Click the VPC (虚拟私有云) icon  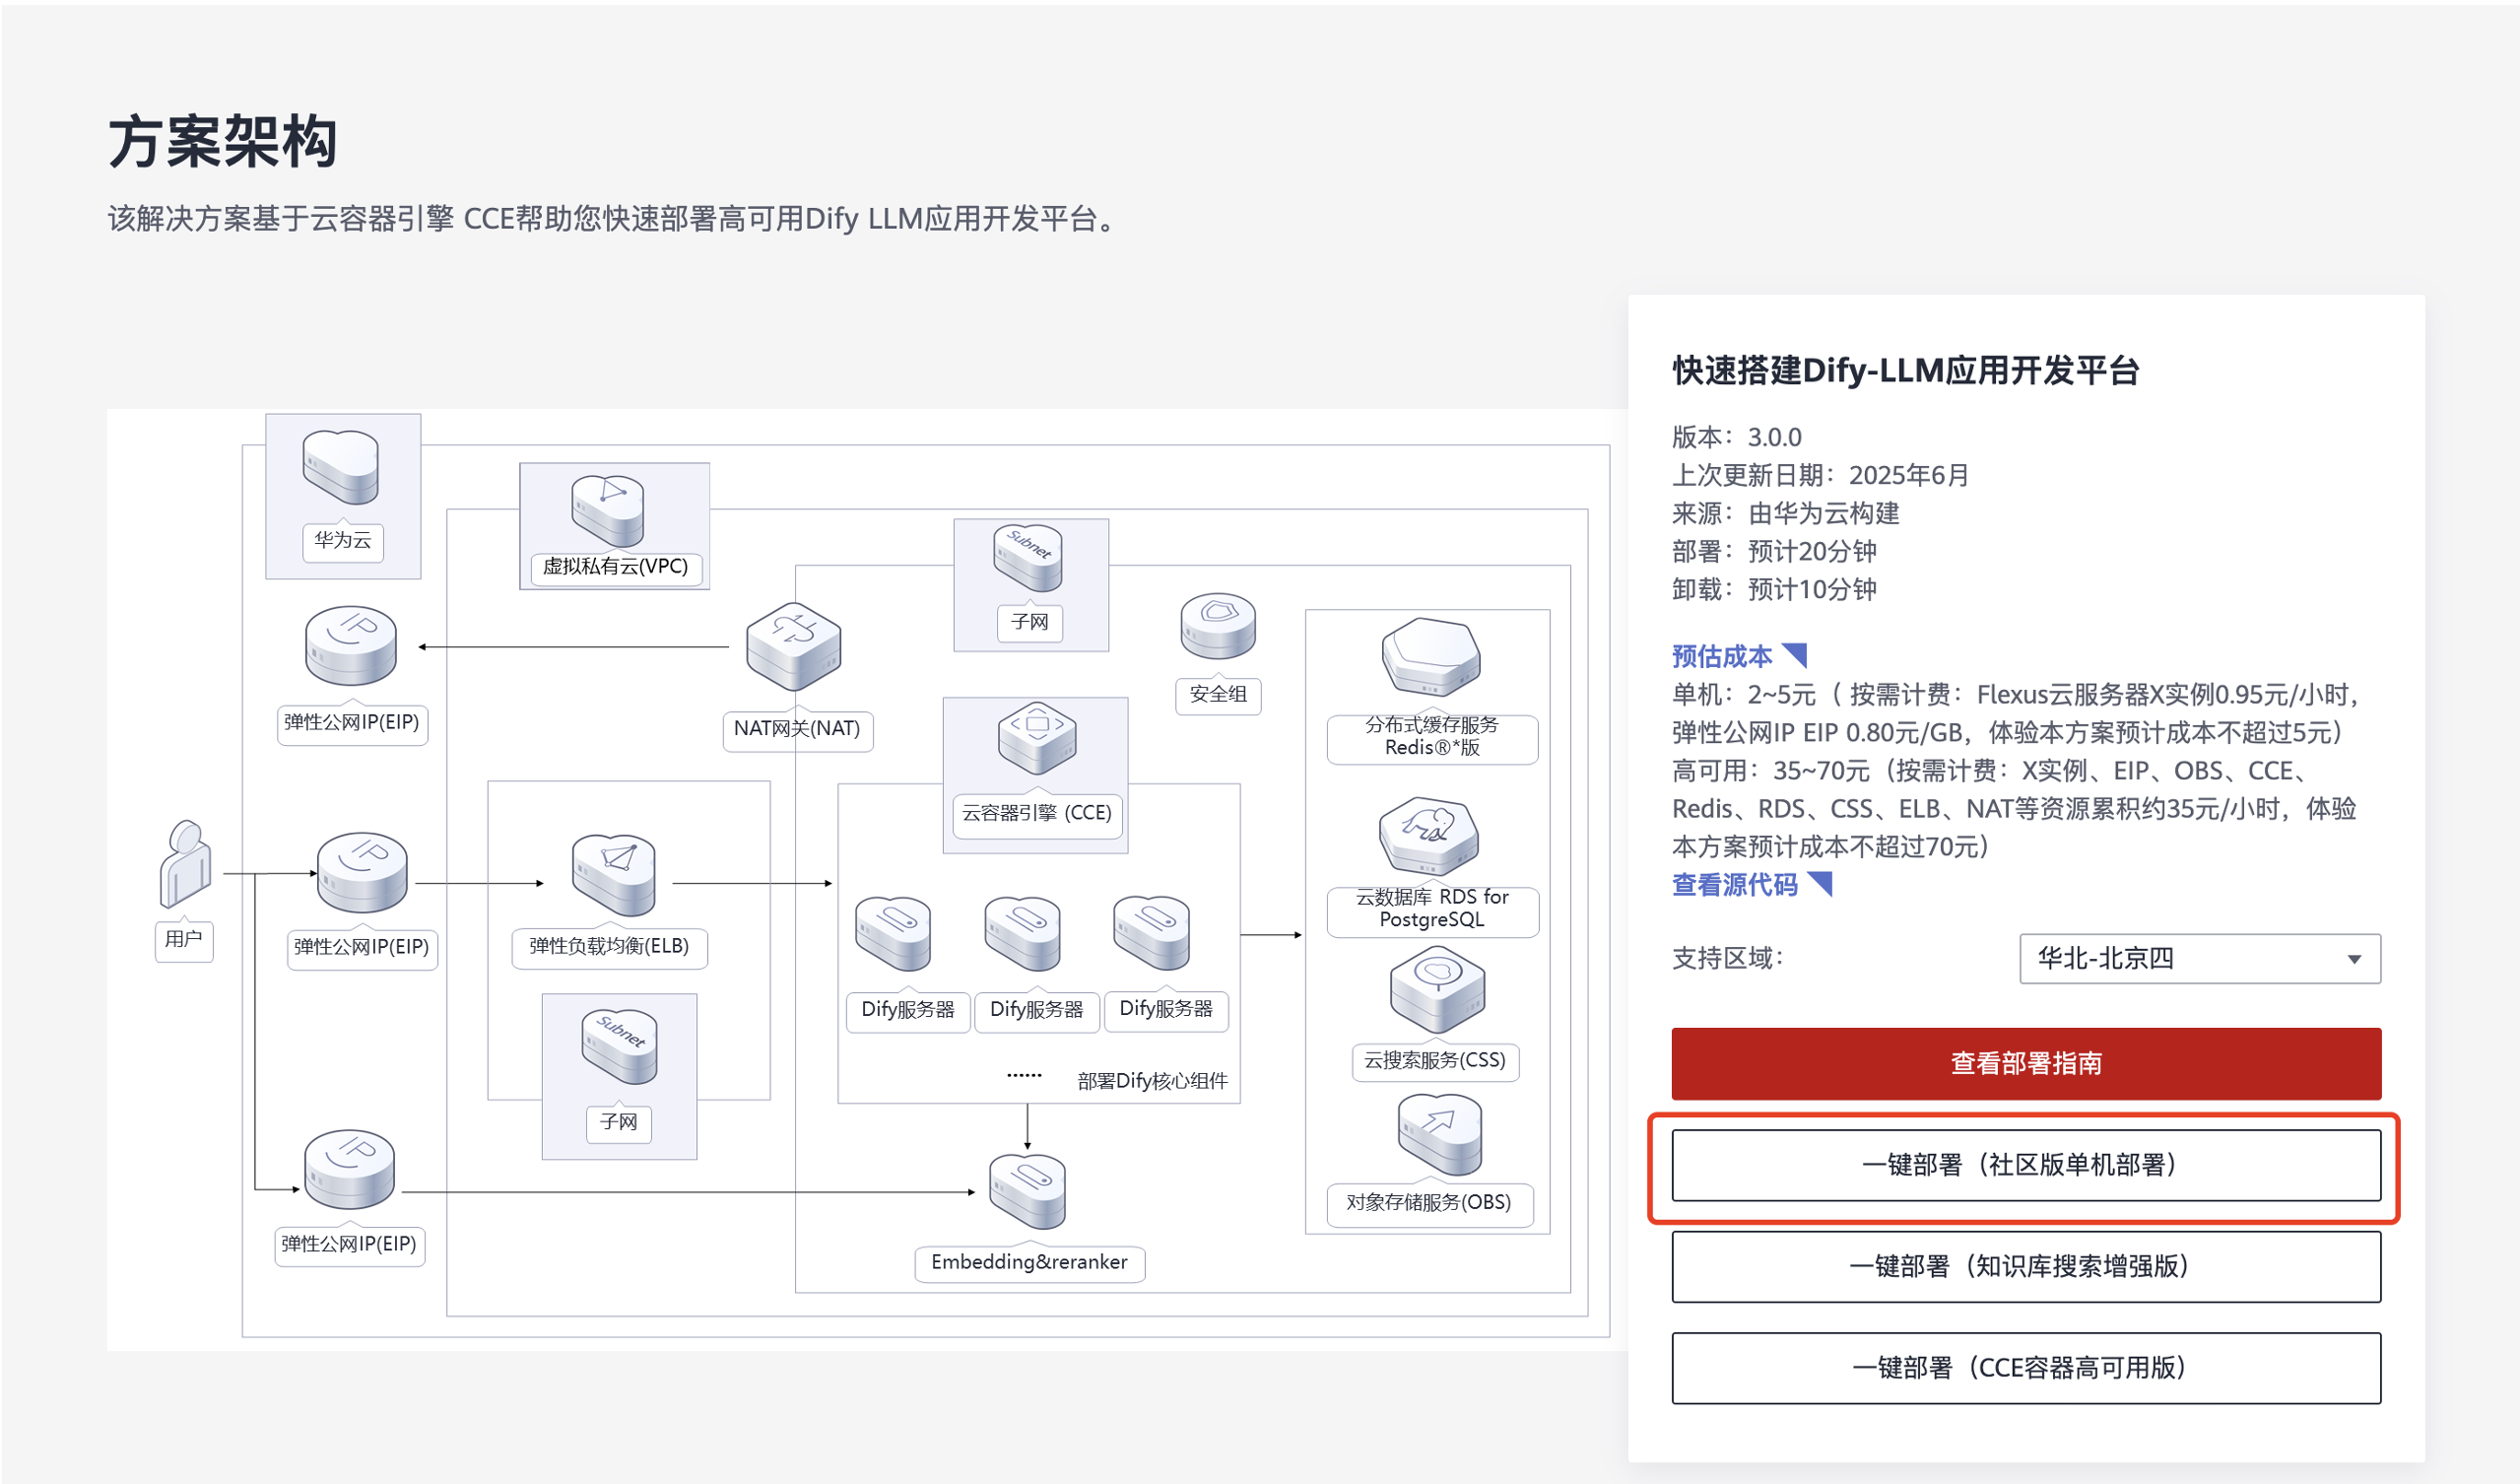pos(608,510)
